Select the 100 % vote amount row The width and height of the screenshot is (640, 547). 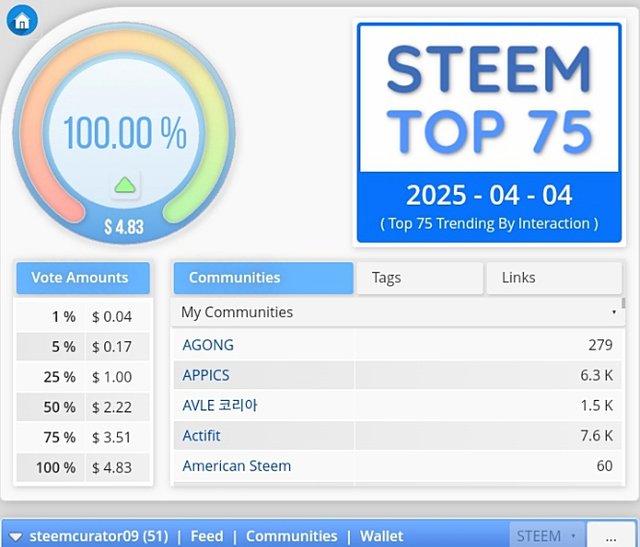(83, 467)
